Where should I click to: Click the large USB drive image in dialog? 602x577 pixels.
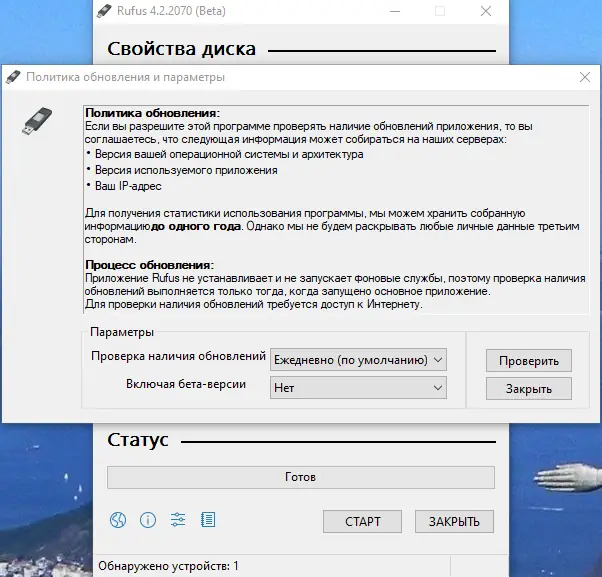[x=37, y=121]
